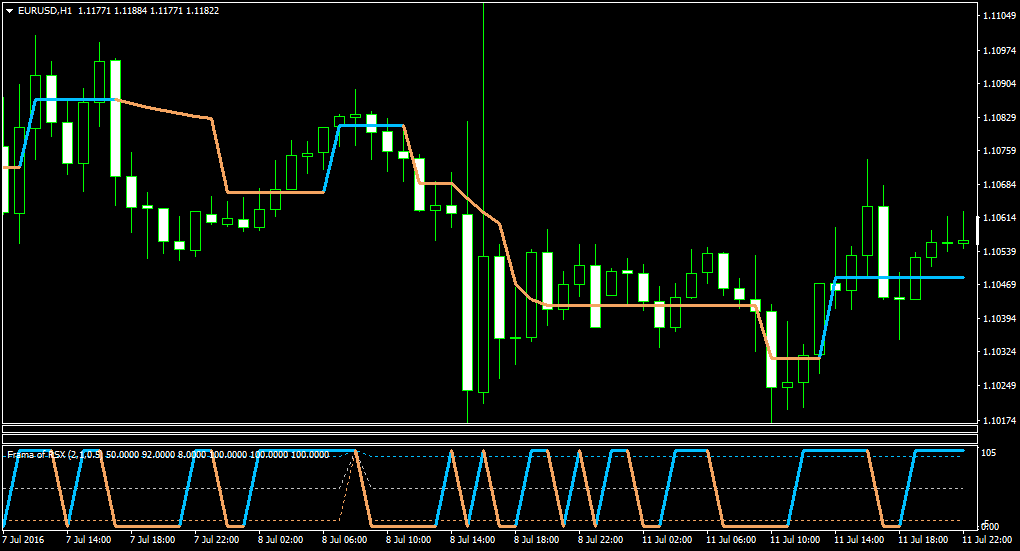
Task: Click the 7 Jul 14:00 time label
Action: coord(88,540)
